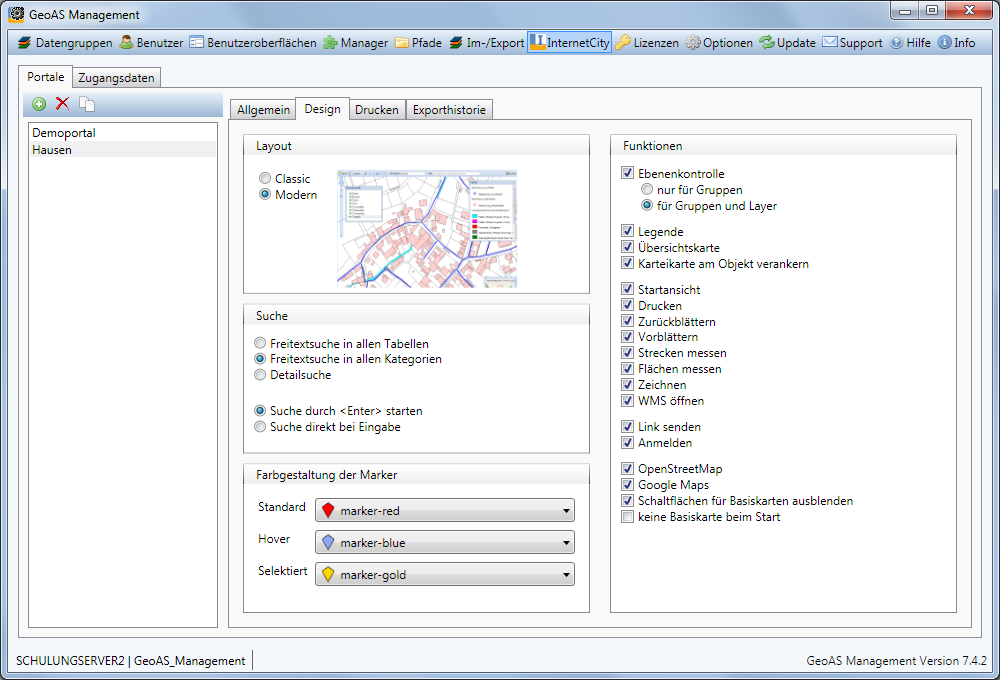Select Demoportal in the portal list
This screenshot has width=1000, height=680.
tap(64, 132)
